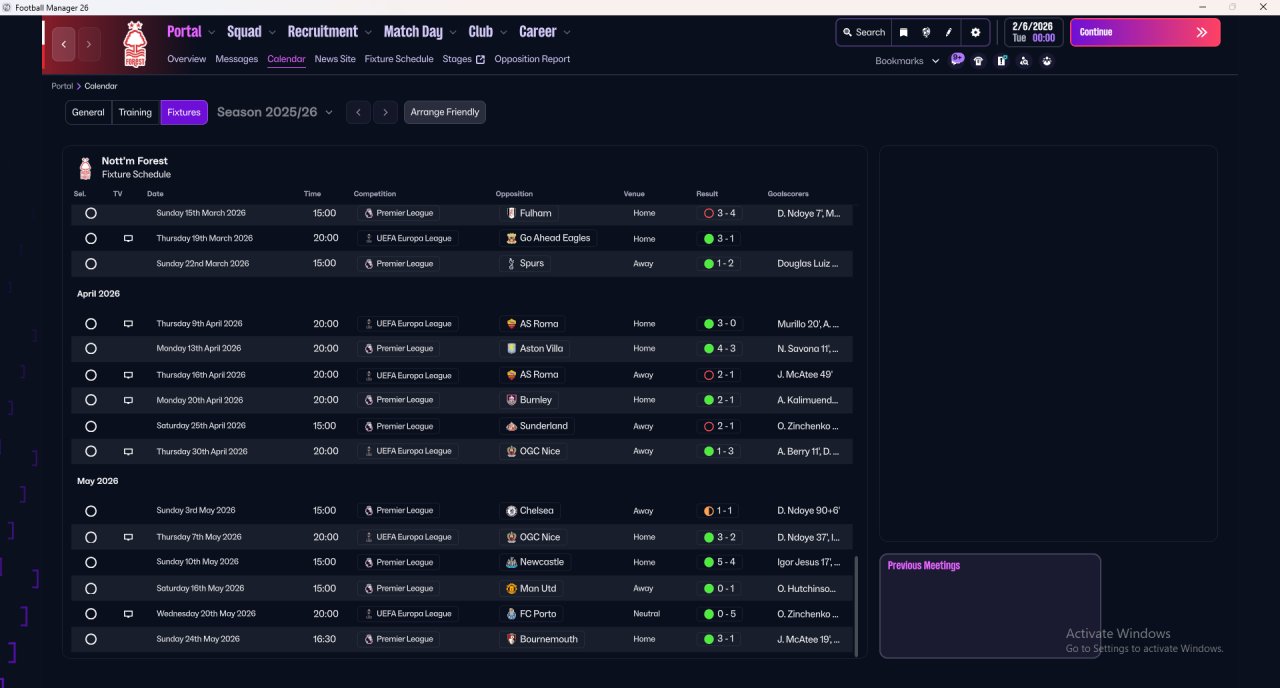Open the Messages submenu item

(x=237, y=59)
